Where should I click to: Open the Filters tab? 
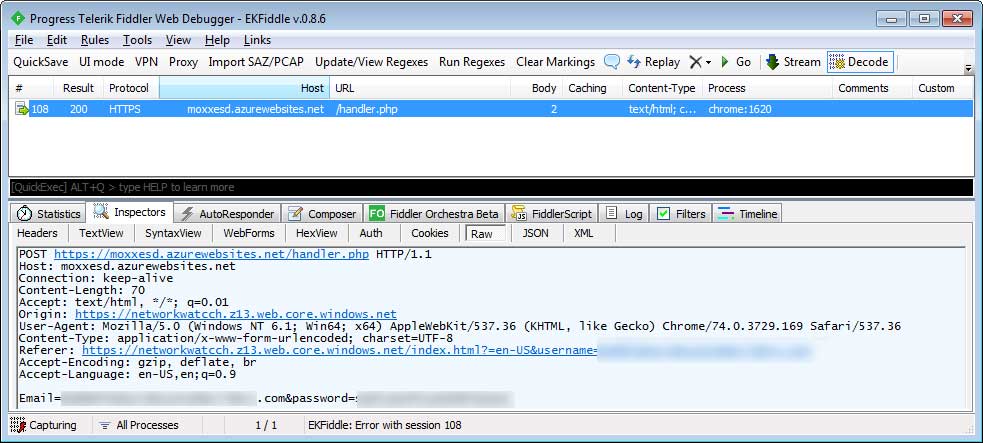681,214
